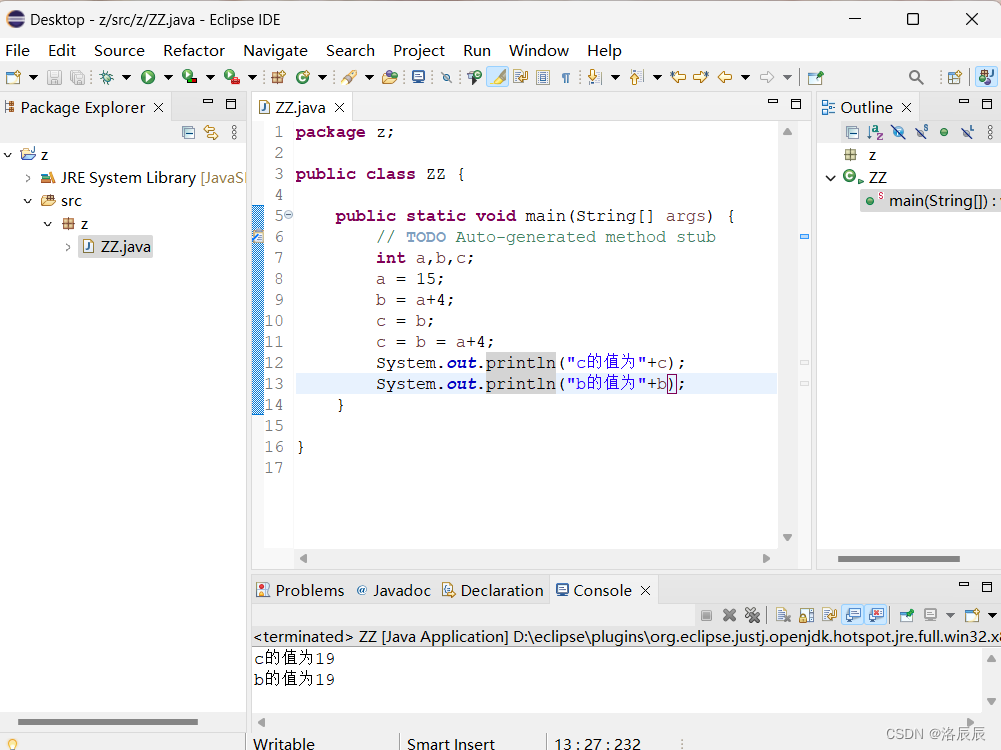Open the Java perspective icon top right

coord(986,76)
